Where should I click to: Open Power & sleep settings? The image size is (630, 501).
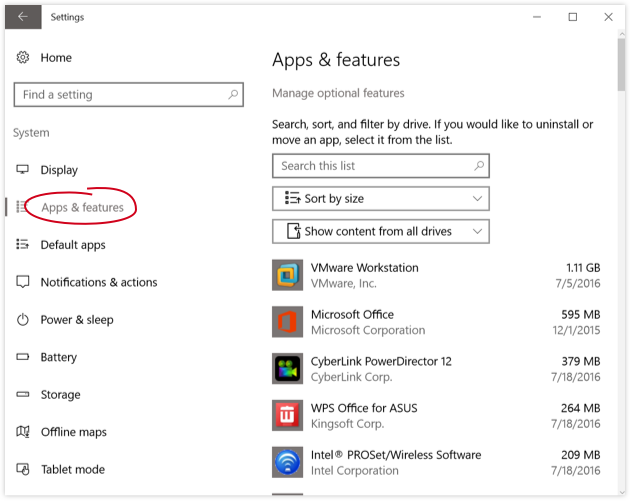tap(77, 320)
